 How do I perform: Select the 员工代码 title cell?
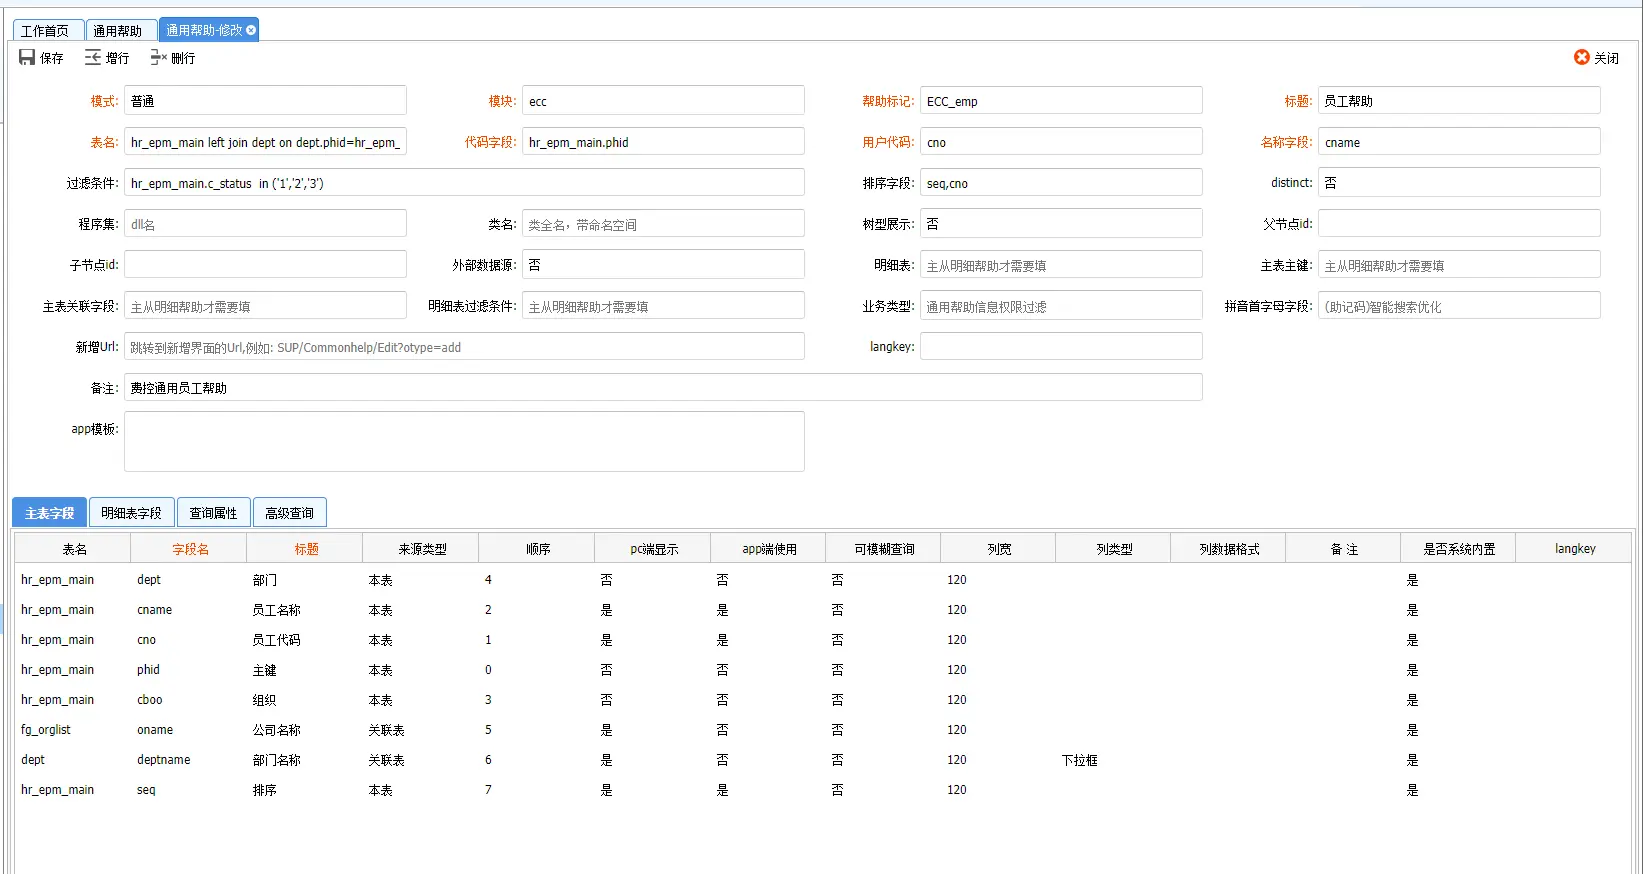pos(305,639)
